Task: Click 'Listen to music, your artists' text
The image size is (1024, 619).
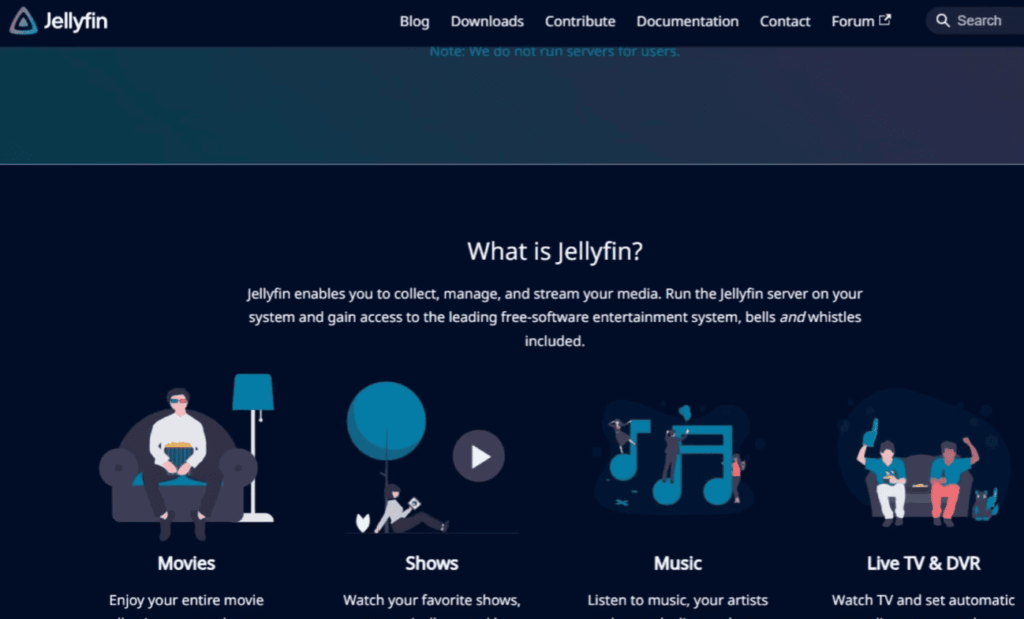Action: pos(678,600)
